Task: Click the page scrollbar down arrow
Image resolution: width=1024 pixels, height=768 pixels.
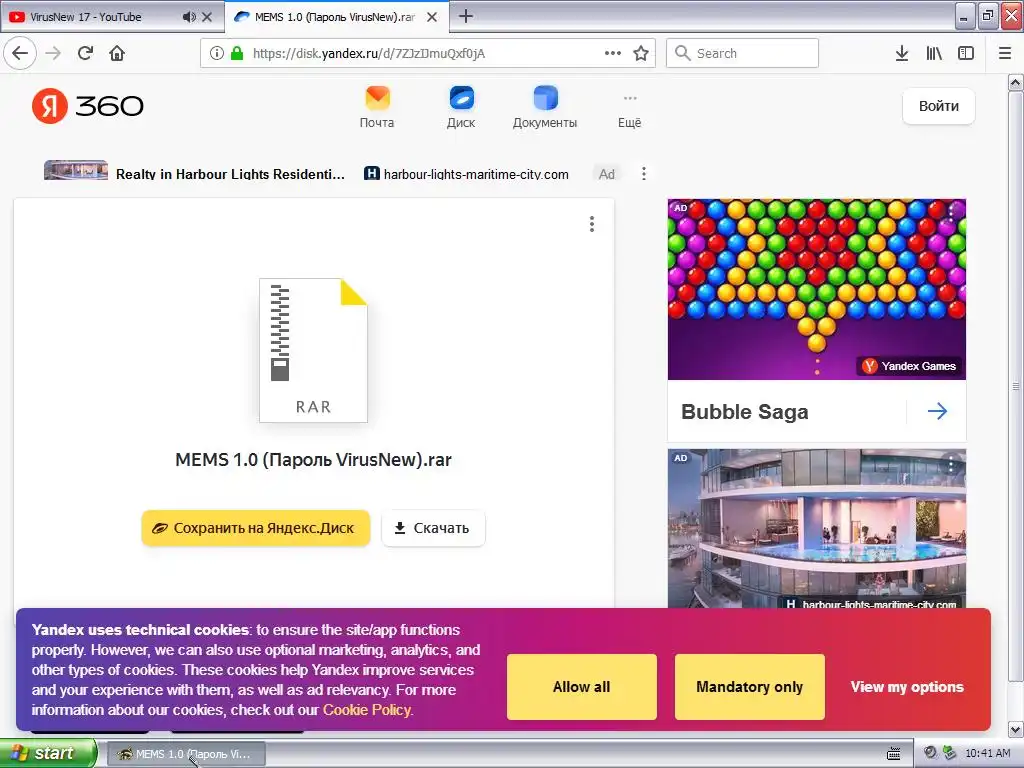Action: tap(1016, 729)
